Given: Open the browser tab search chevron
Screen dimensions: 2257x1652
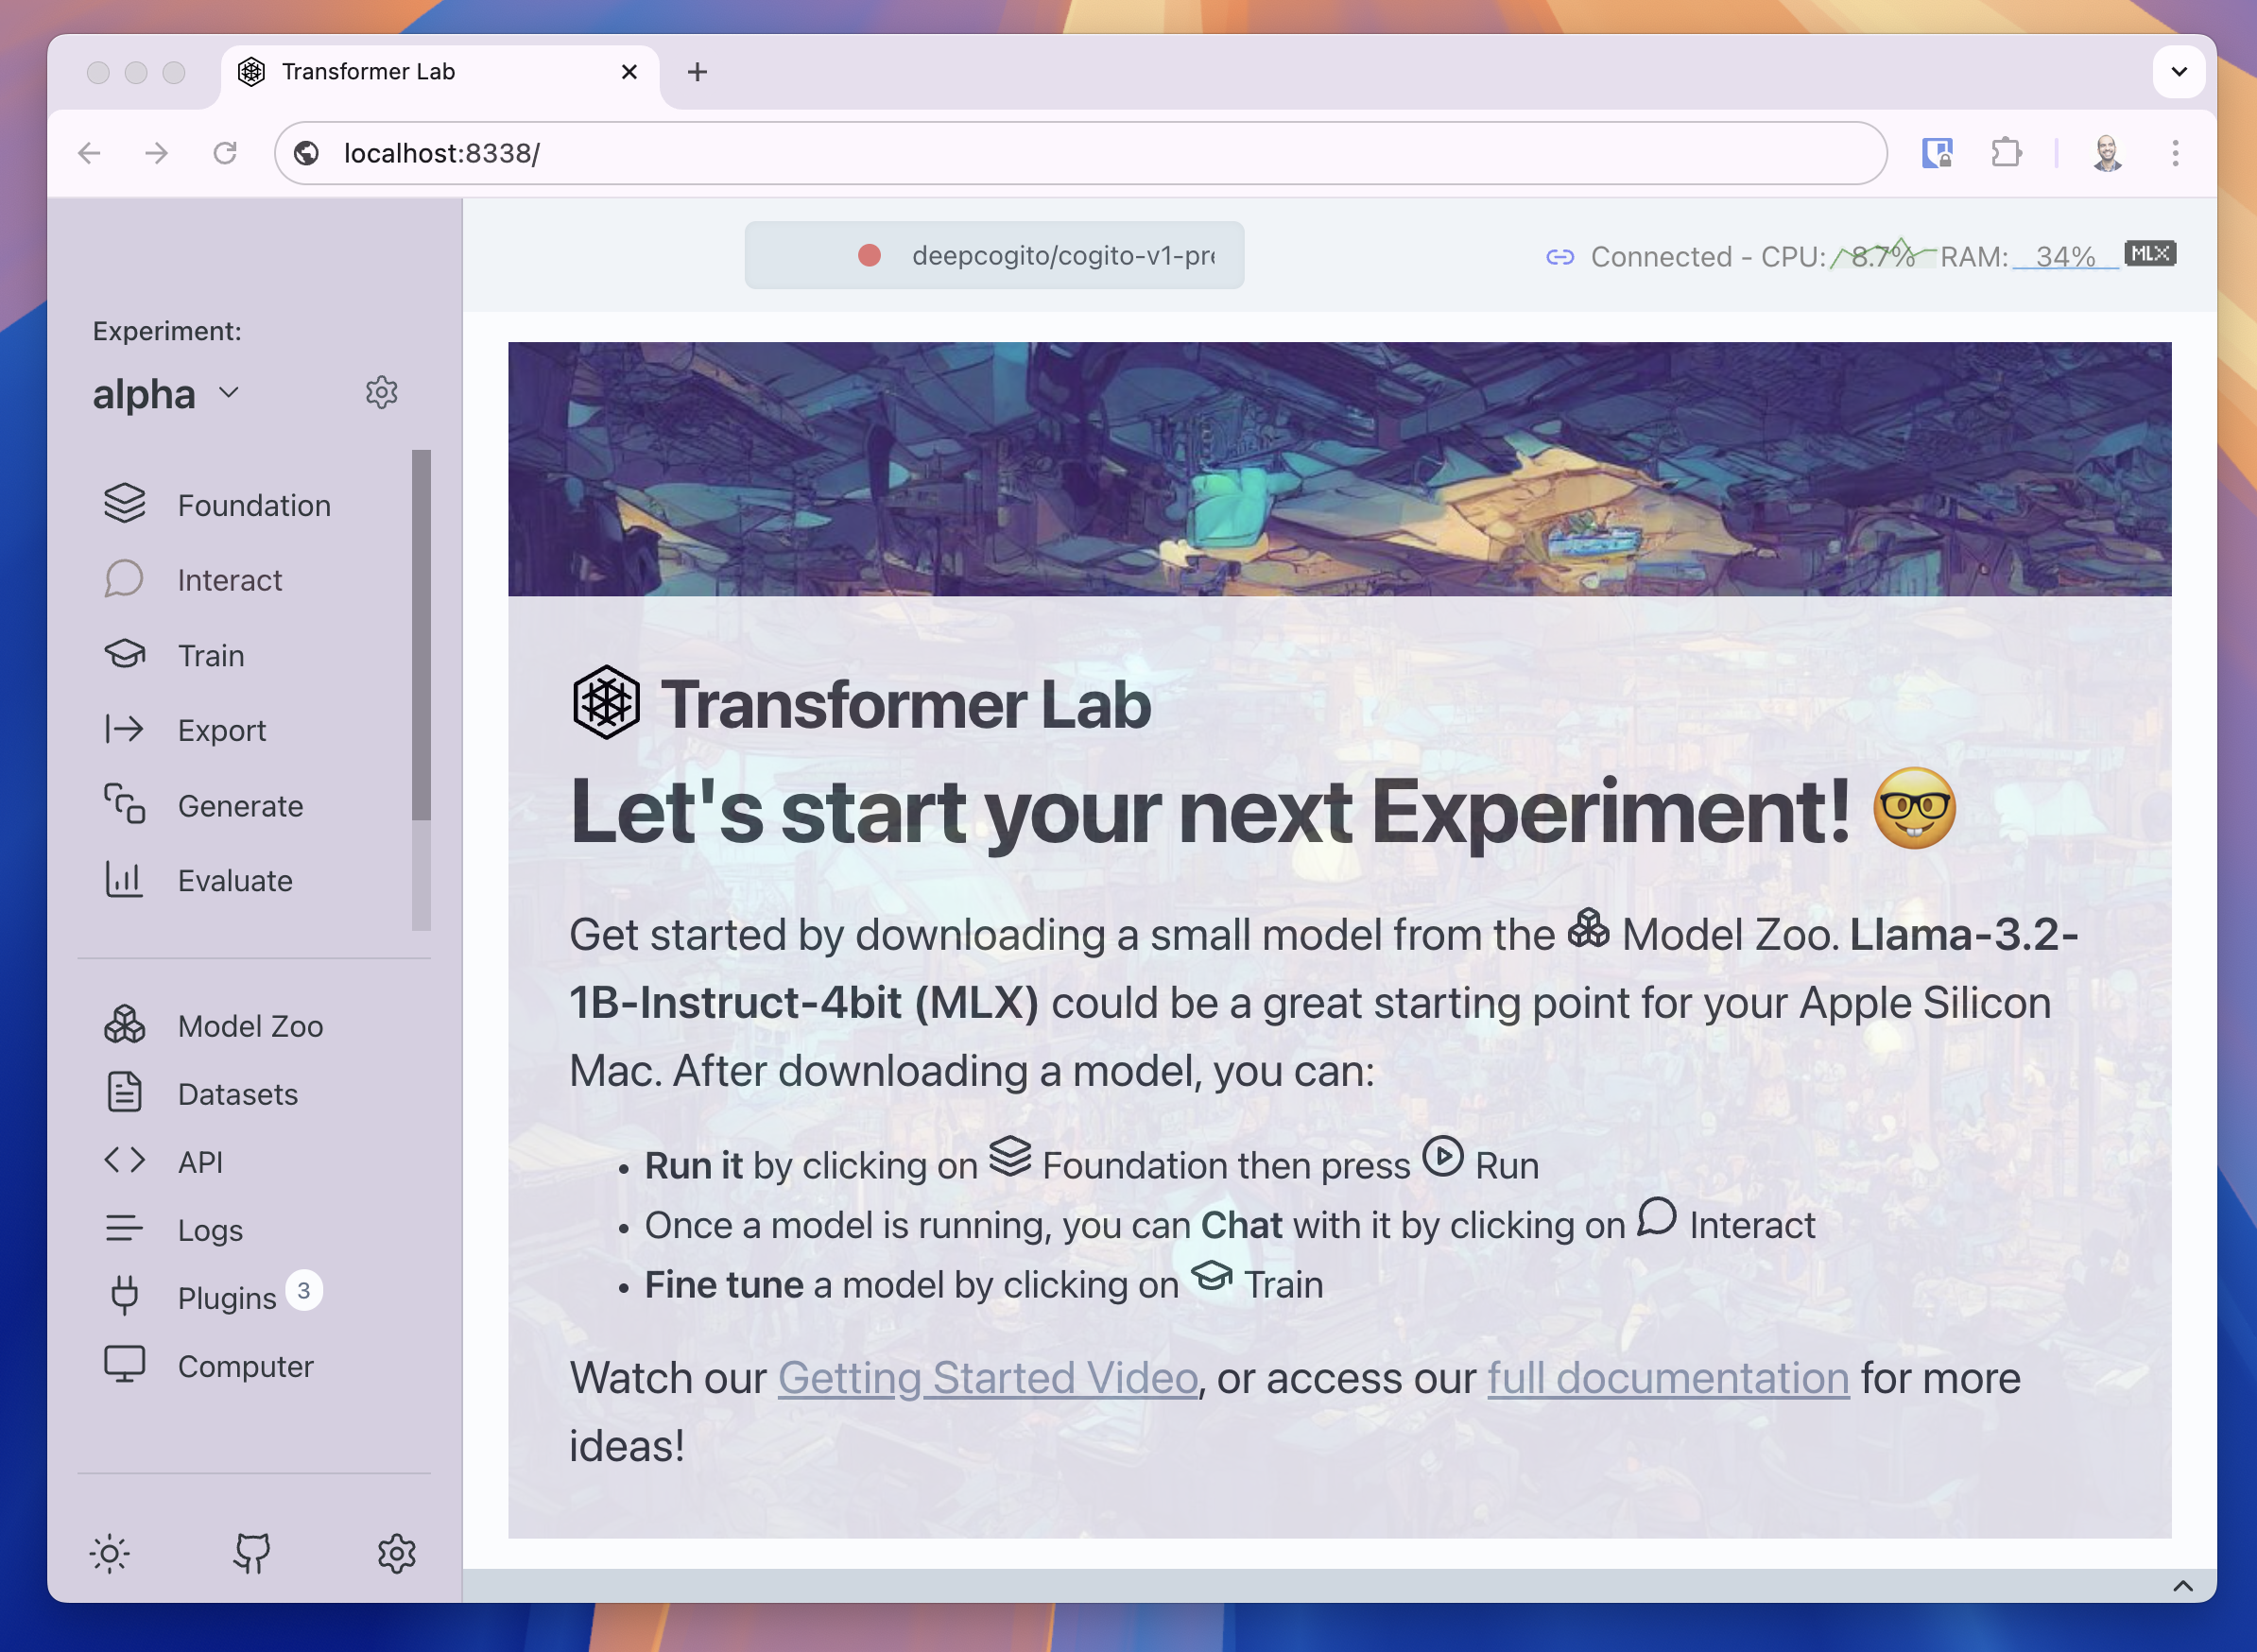Looking at the screenshot, I should point(2178,71).
